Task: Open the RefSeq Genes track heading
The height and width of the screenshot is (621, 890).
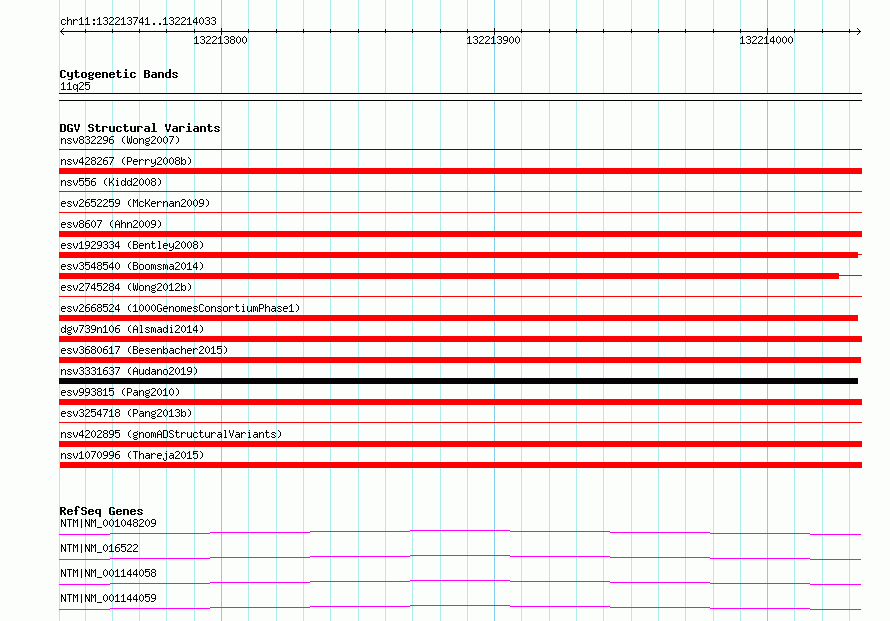Action: point(101,511)
